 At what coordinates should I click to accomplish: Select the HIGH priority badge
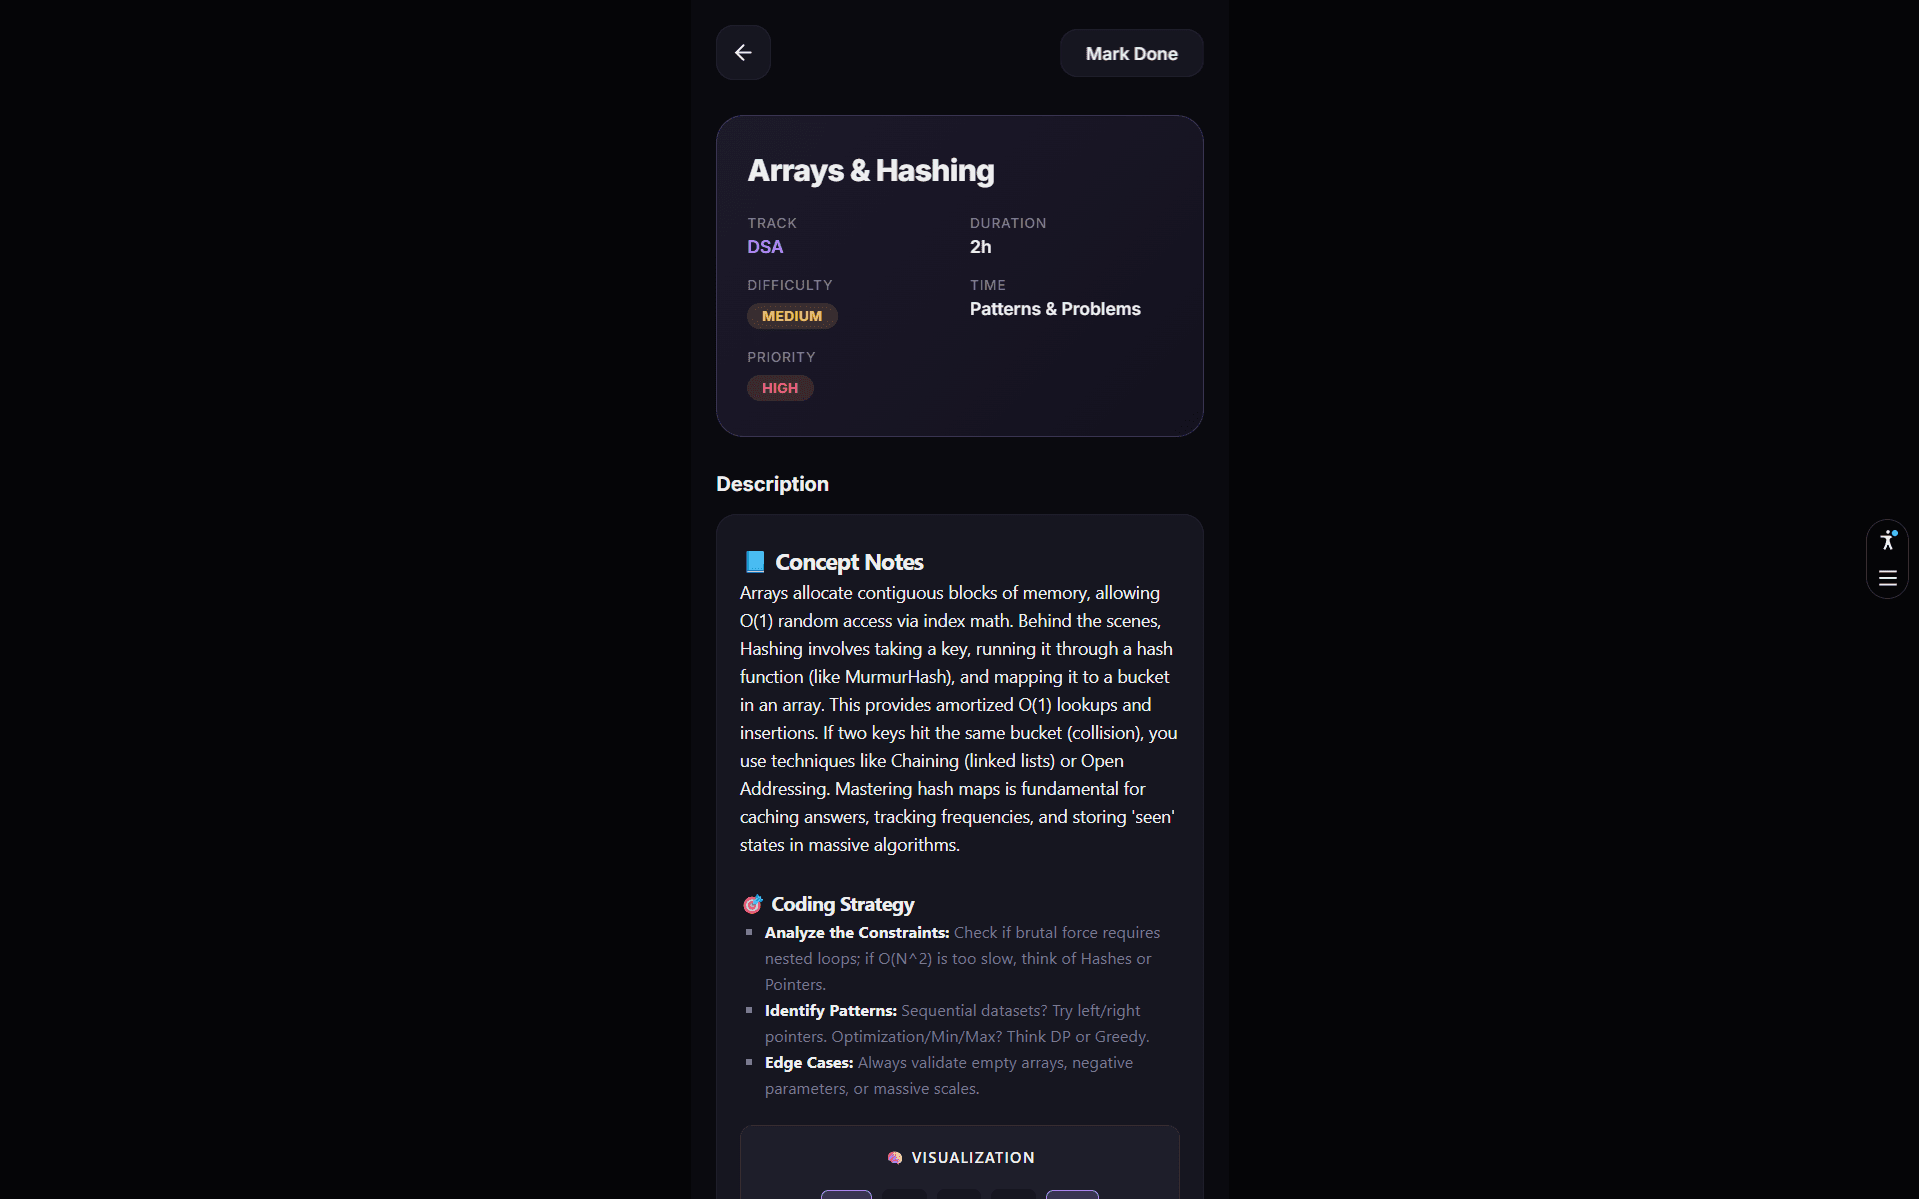click(780, 388)
